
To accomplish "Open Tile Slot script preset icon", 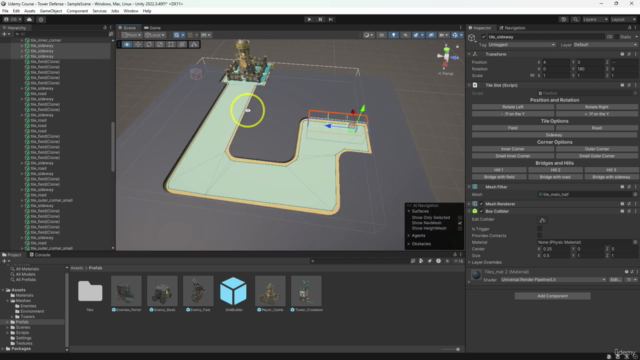I will pos(629,85).
